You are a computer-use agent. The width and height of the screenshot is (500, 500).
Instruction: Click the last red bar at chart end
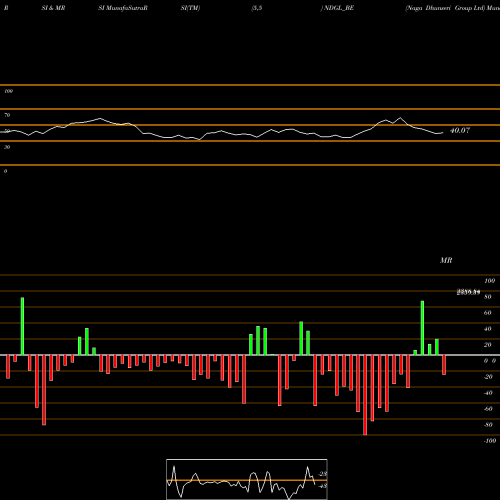pos(444,365)
